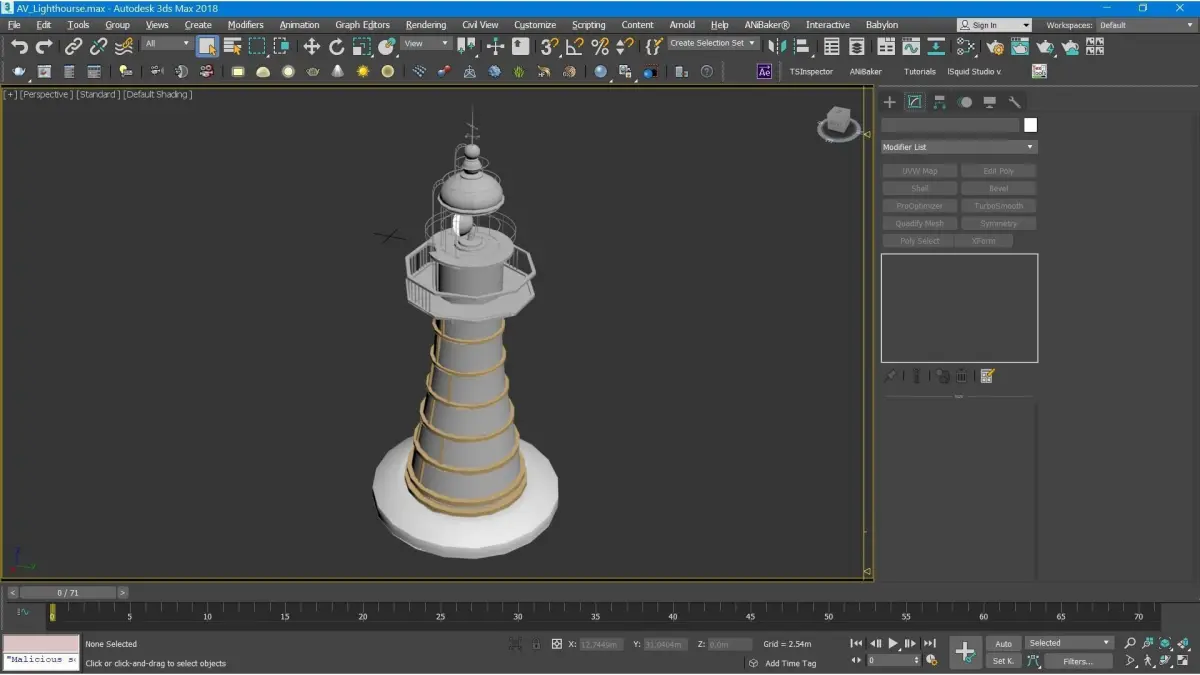Open the Modifiers menu
Screen dimensions: 1200x675
pyautogui.click(x=246, y=25)
